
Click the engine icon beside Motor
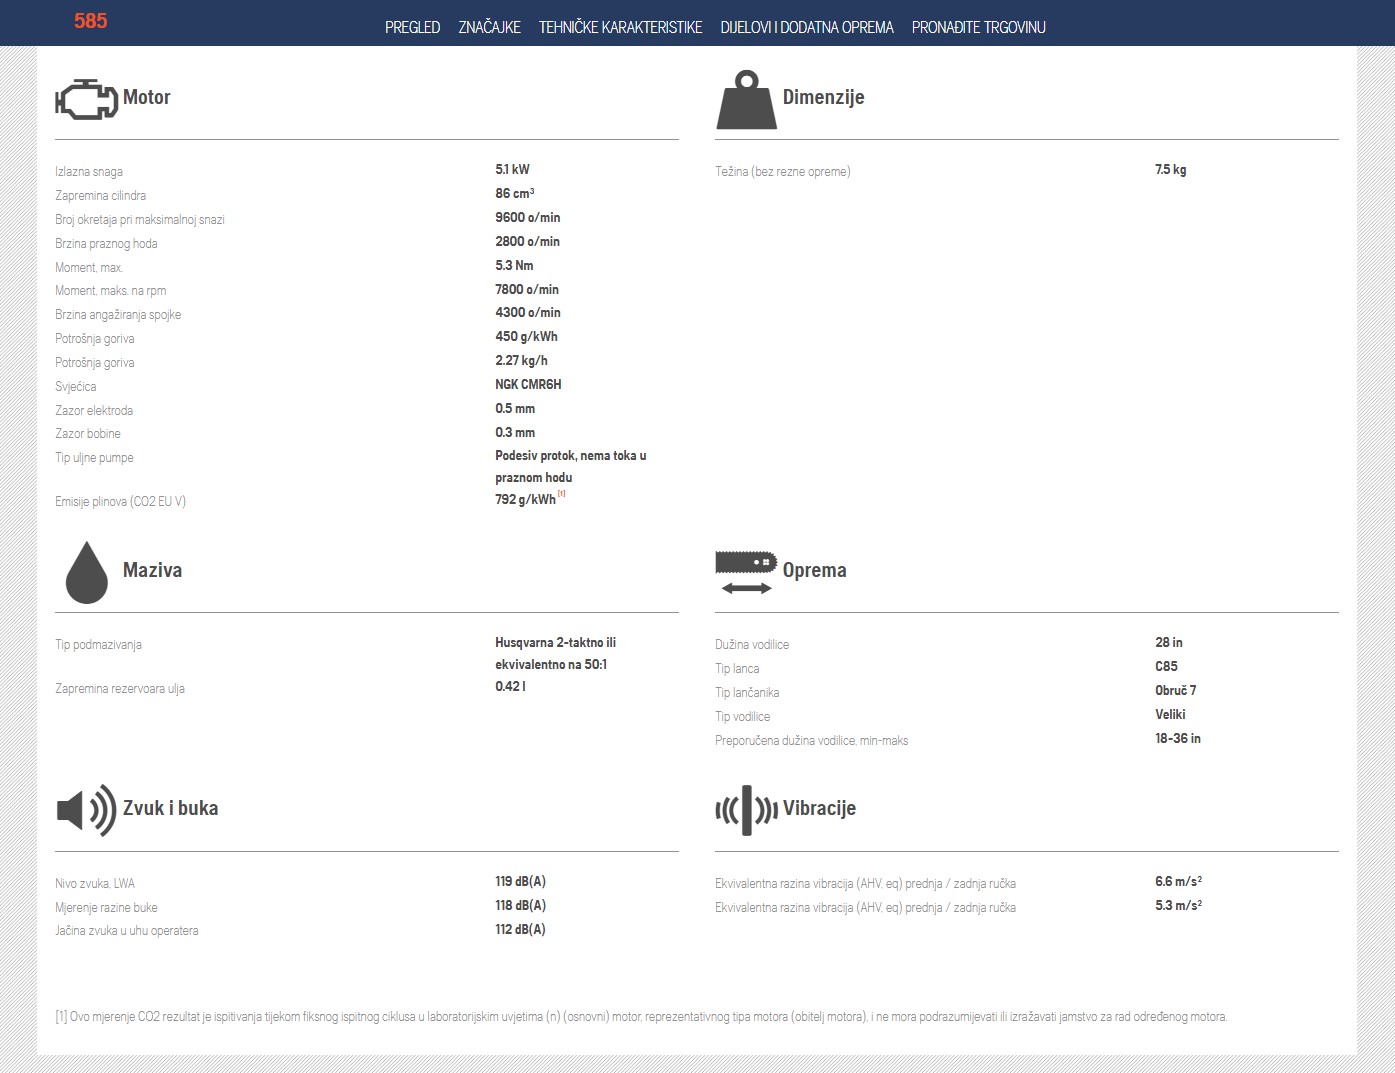(86, 99)
